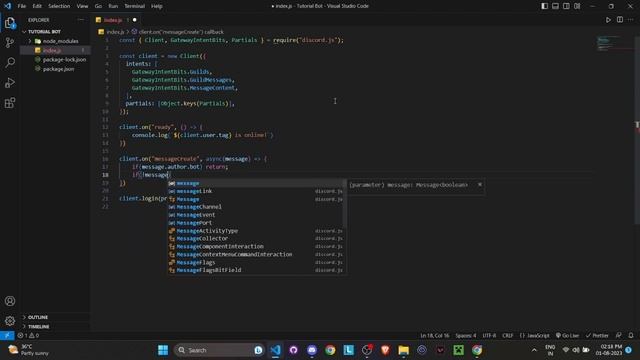Expand the node_modules folder
Image resolution: width=640 pixels, height=360 pixels.
pyautogui.click(x=60, y=41)
